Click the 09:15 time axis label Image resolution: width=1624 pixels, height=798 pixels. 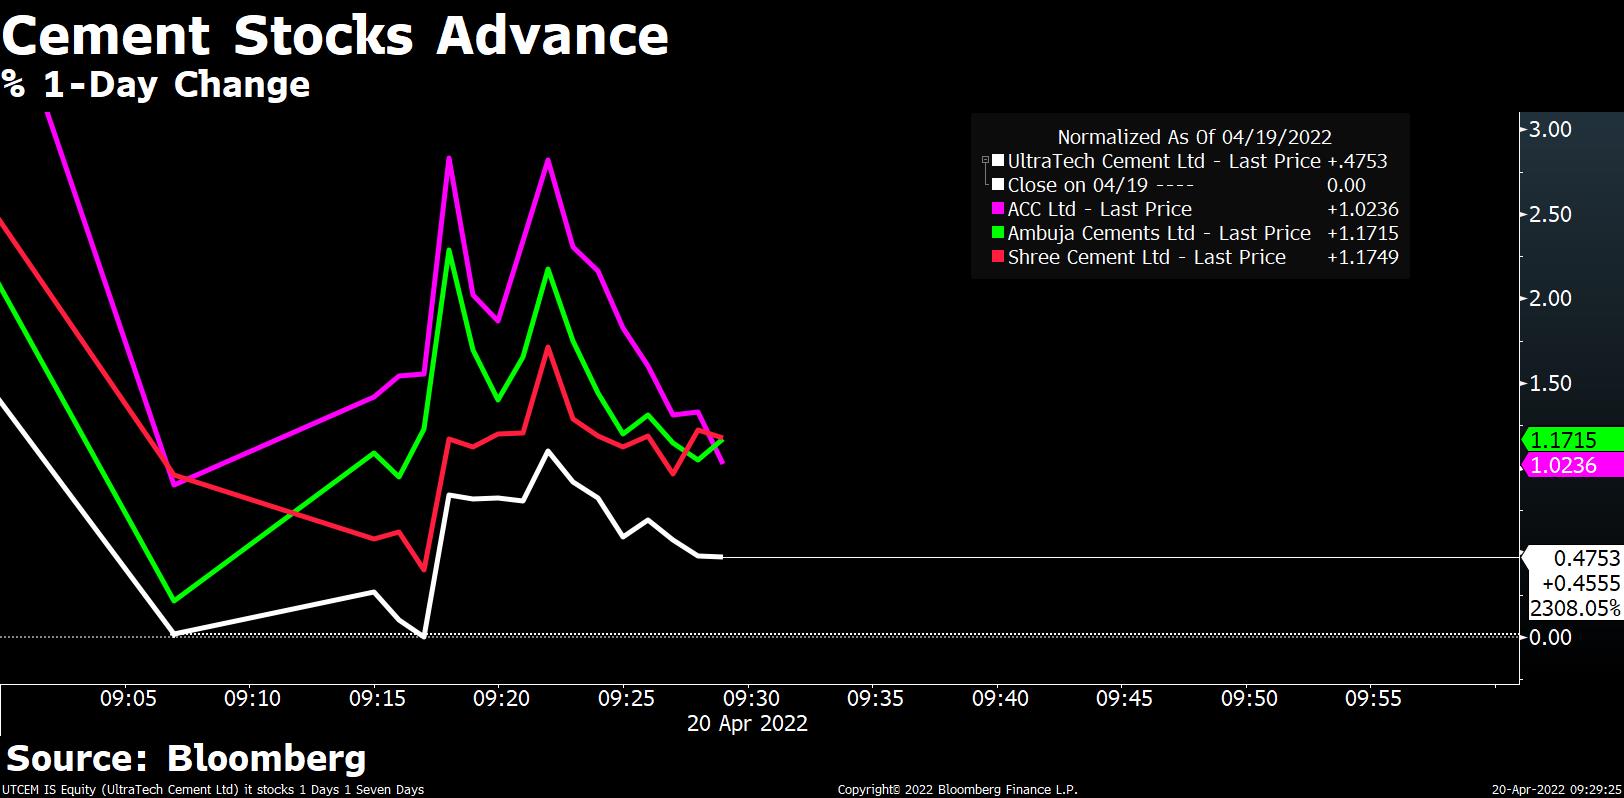click(377, 698)
